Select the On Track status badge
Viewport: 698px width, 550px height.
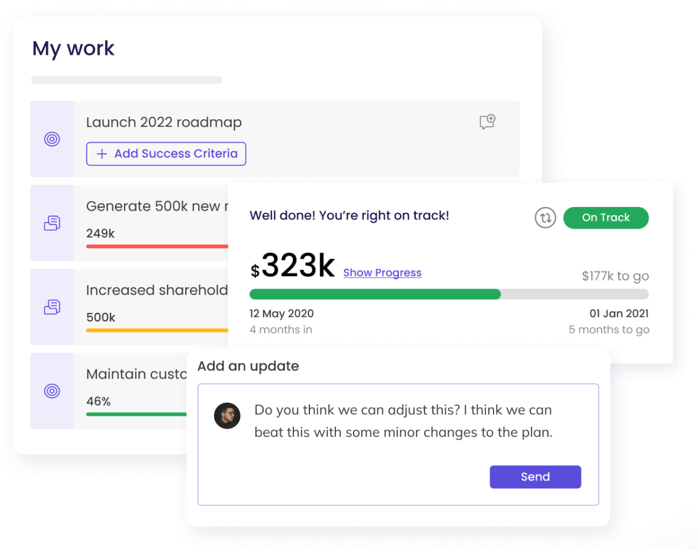click(x=605, y=218)
